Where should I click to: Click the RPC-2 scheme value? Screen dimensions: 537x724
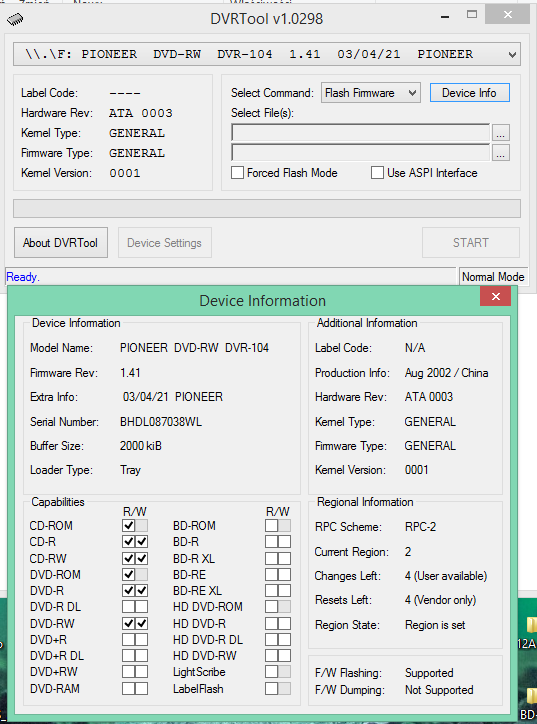tap(420, 527)
